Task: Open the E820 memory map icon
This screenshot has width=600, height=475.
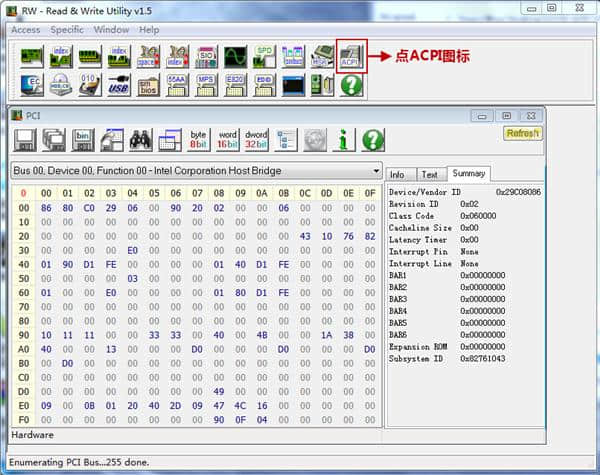Action: 235,85
